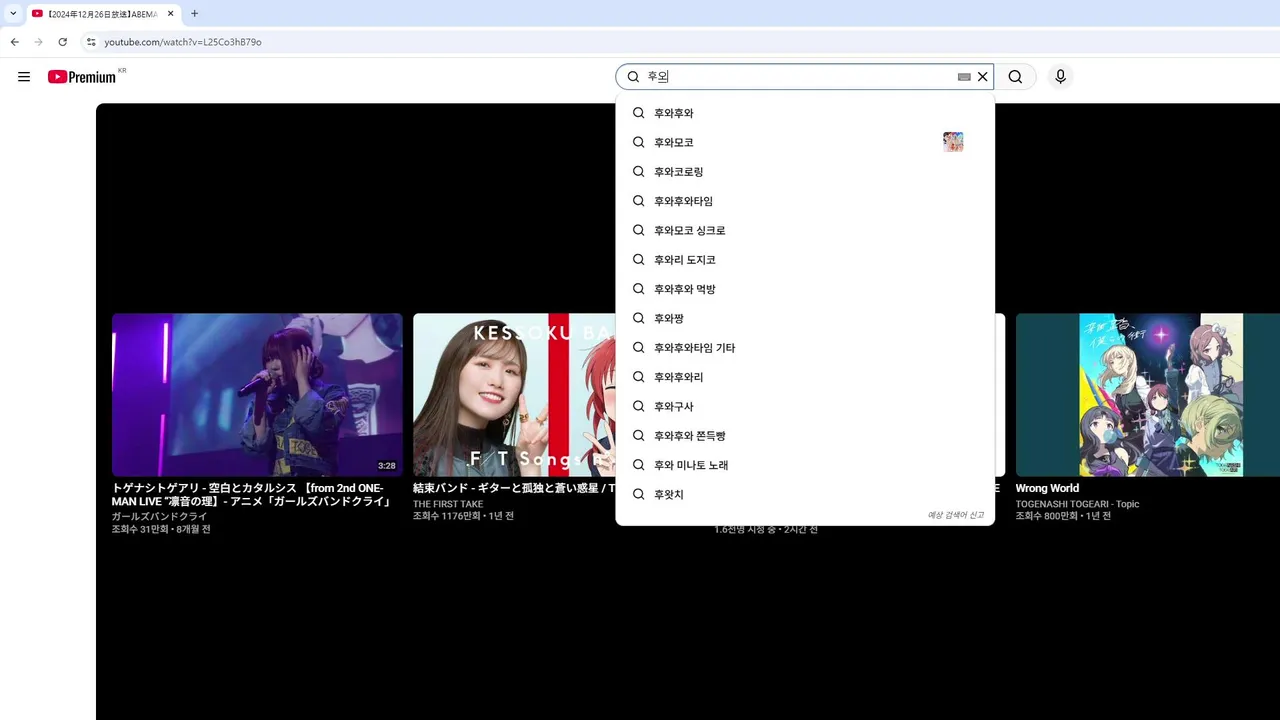Close the ABEMA YouTube tab
This screenshot has width=1280, height=720.
(x=171, y=14)
